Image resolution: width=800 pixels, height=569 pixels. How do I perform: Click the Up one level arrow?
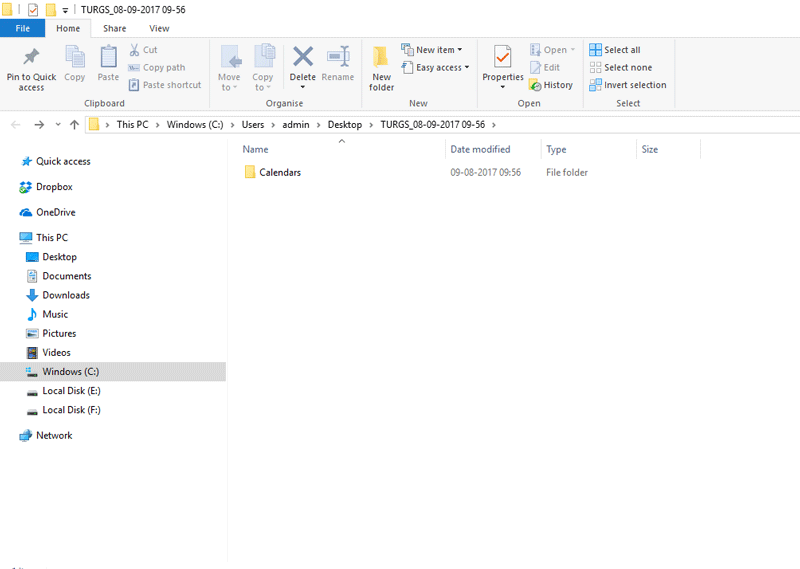click(x=74, y=125)
